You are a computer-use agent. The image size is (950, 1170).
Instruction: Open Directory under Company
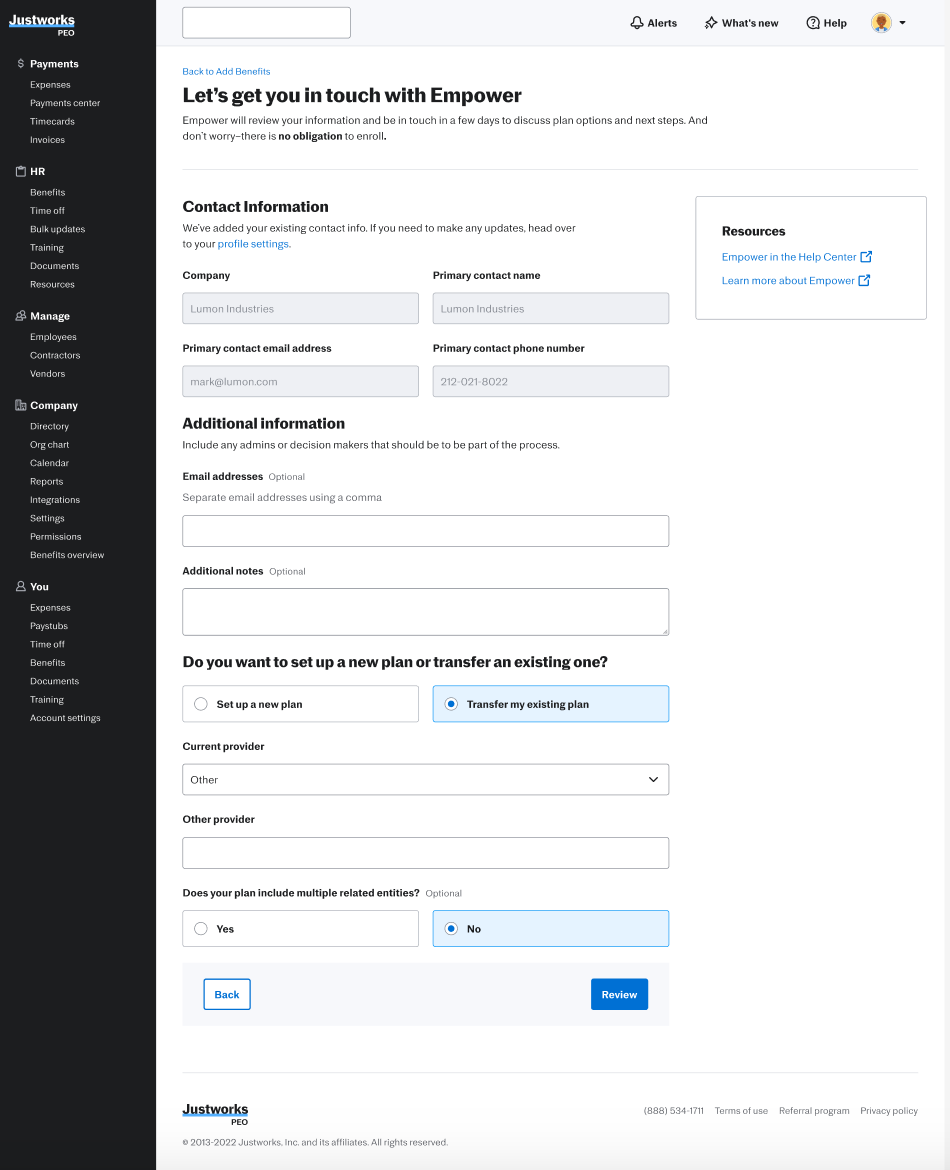click(x=49, y=426)
